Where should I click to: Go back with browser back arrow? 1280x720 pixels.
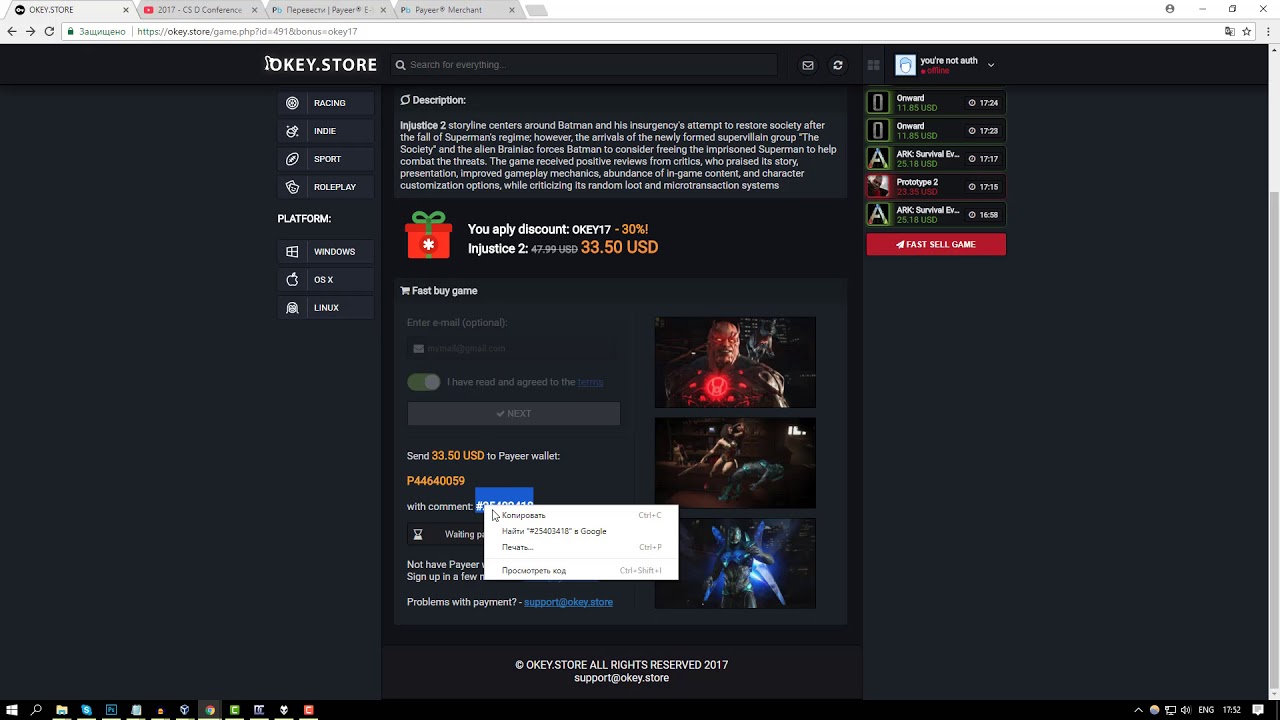[x=12, y=31]
